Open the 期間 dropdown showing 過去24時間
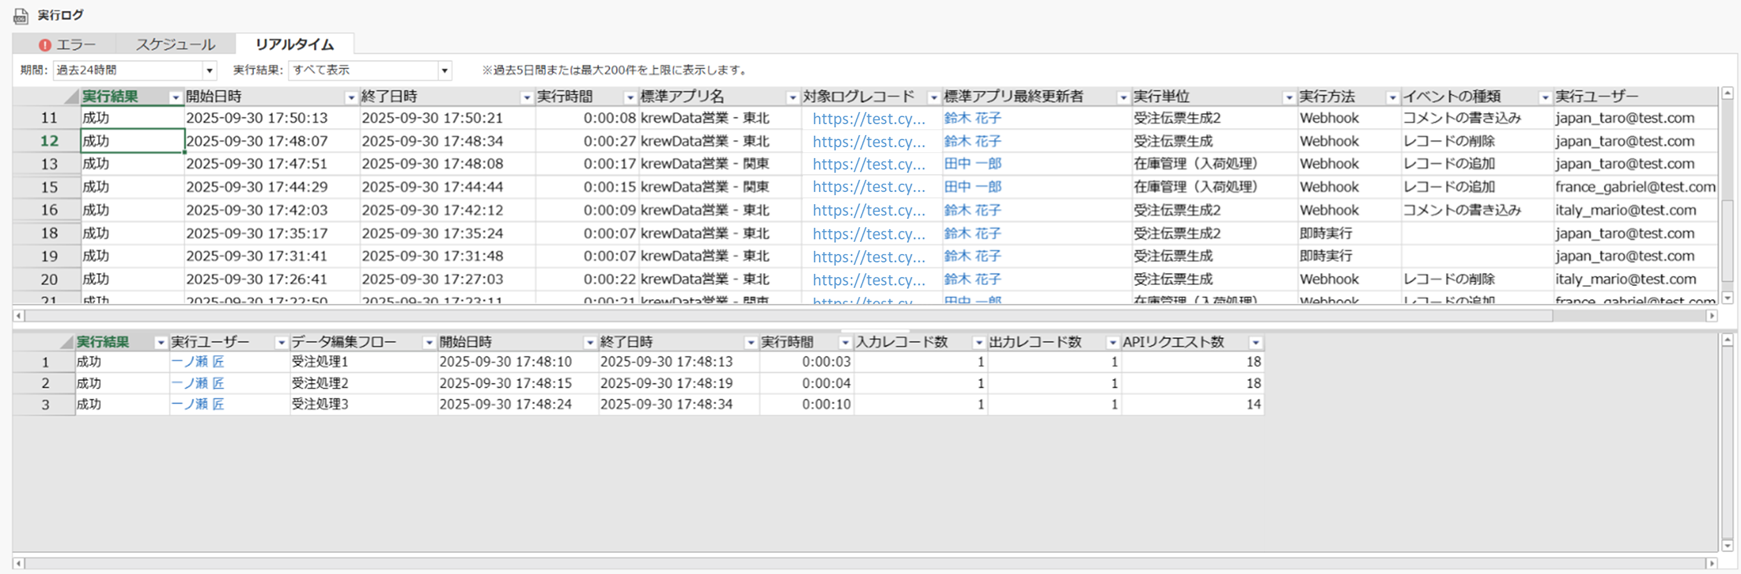 pos(209,71)
